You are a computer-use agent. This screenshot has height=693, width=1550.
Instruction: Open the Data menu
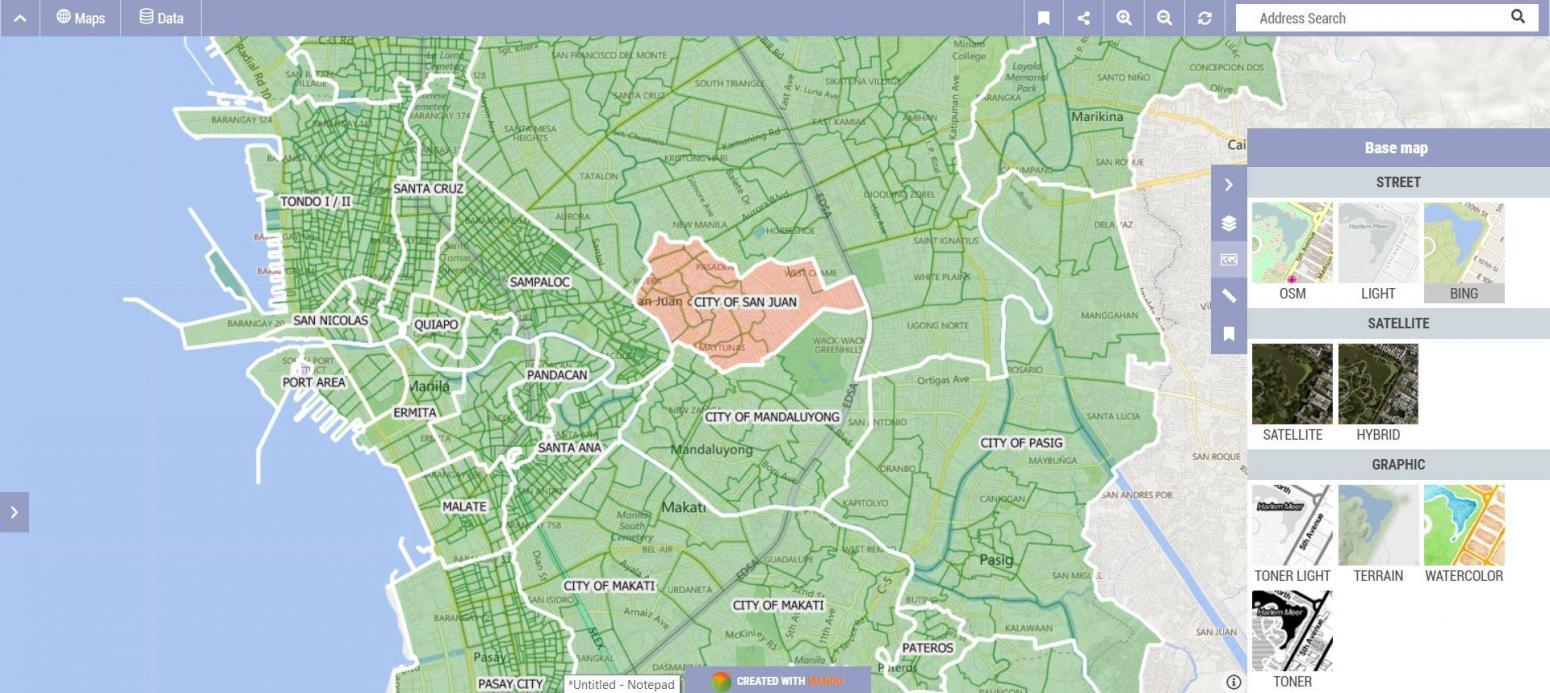pyautogui.click(x=160, y=17)
